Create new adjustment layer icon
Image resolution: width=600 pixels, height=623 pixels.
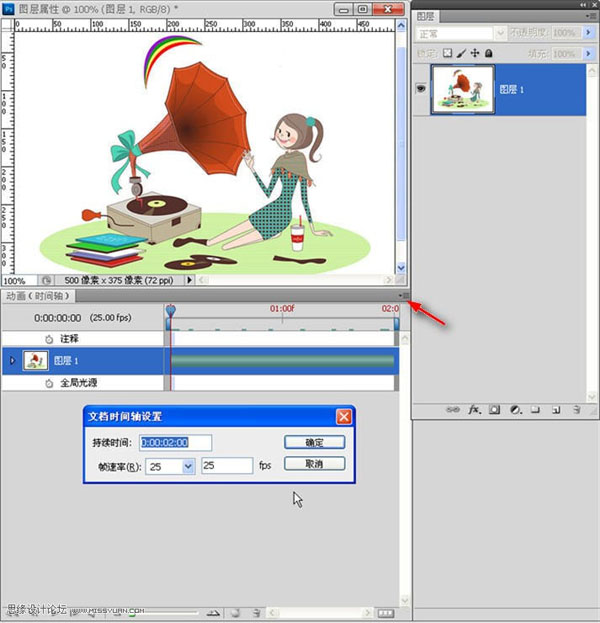[516, 409]
